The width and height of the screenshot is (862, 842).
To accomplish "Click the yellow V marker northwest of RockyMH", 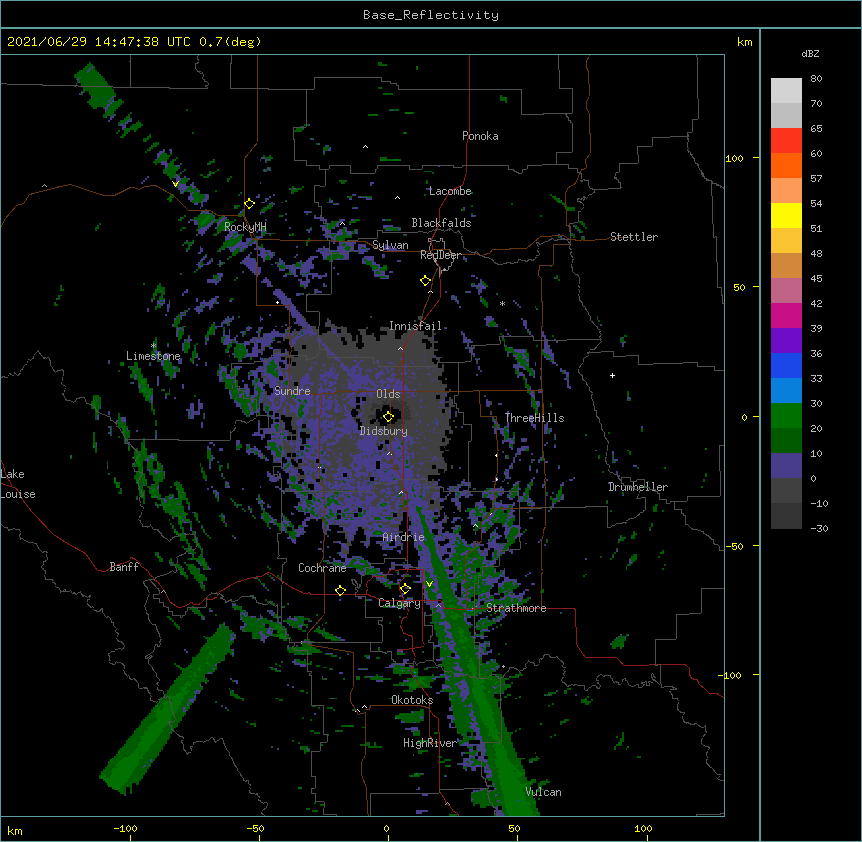I will (x=175, y=184).
